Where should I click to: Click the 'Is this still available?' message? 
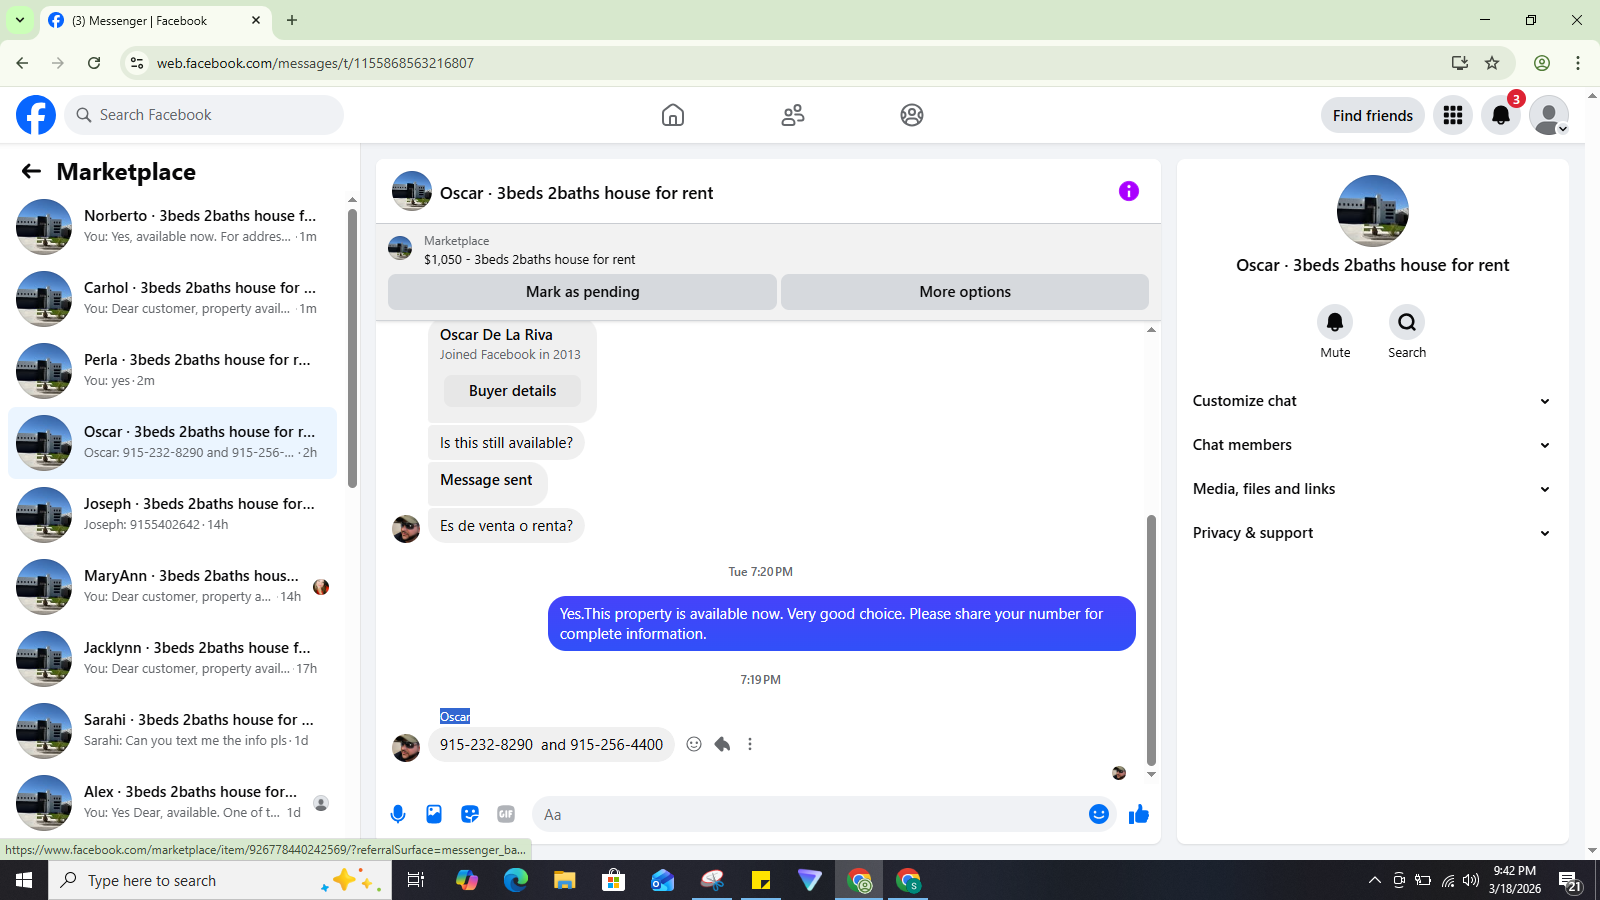(506, 443)
